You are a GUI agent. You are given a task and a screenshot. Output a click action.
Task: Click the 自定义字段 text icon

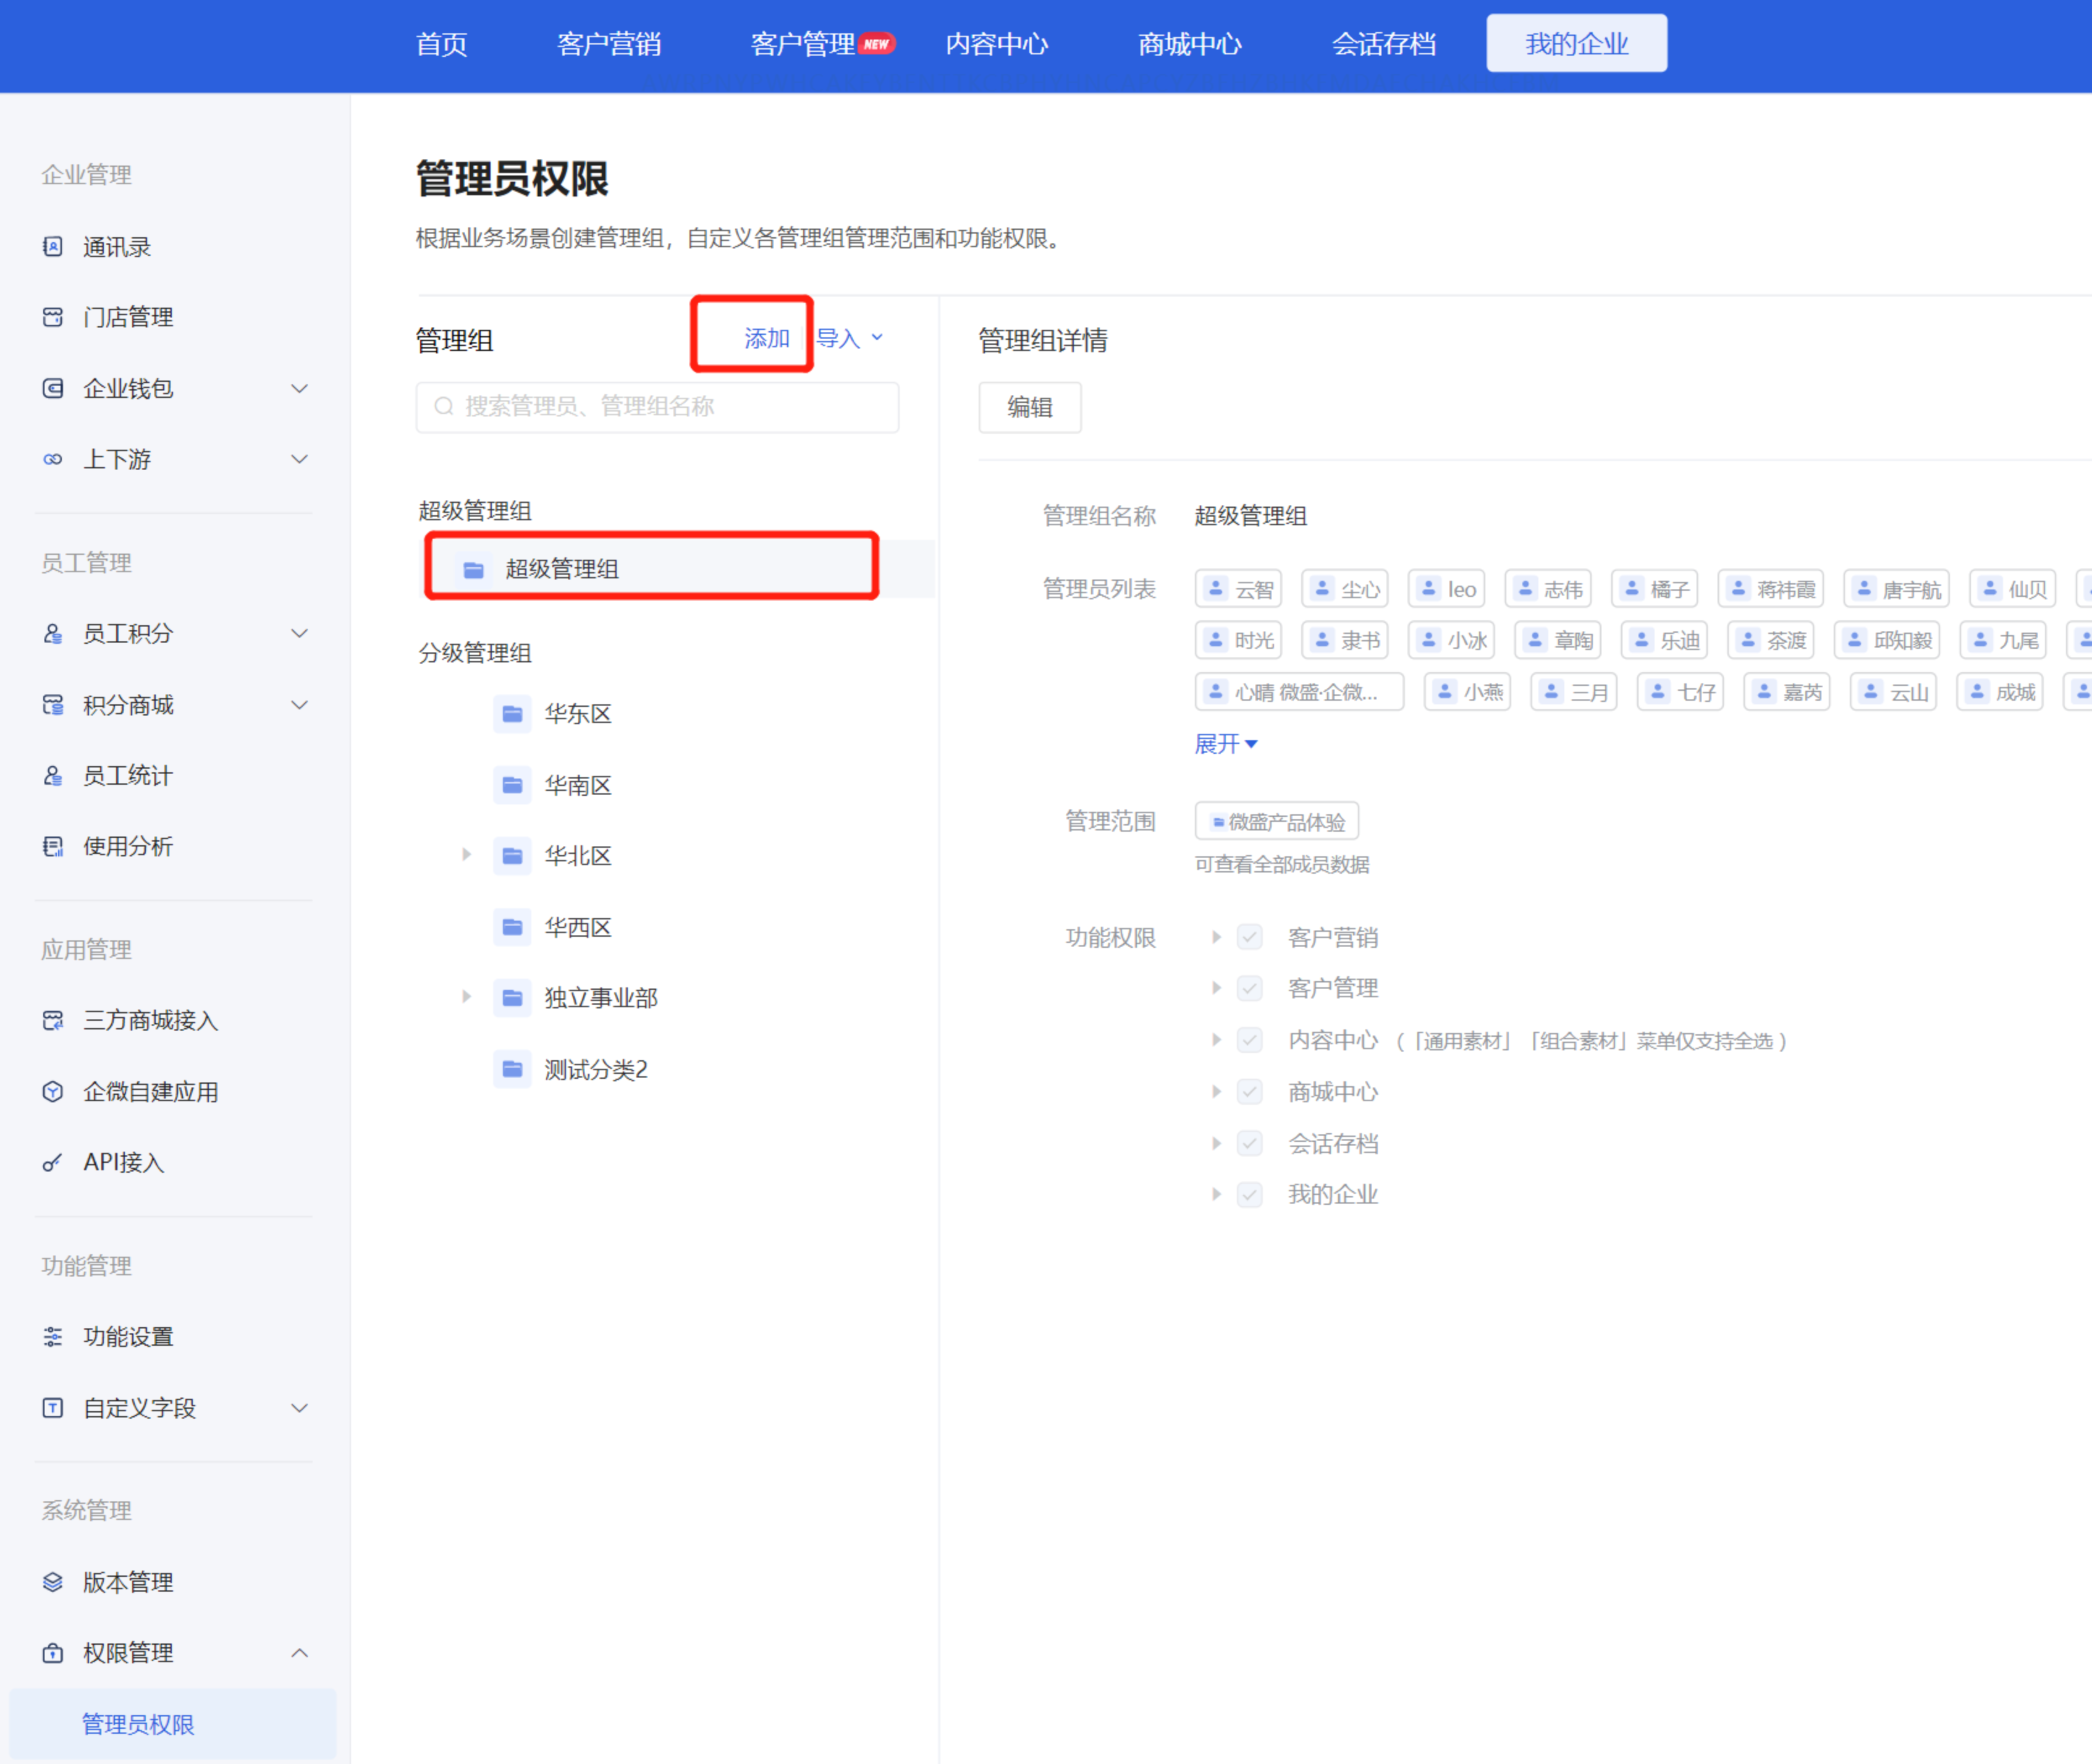(x=53, y=1408)
